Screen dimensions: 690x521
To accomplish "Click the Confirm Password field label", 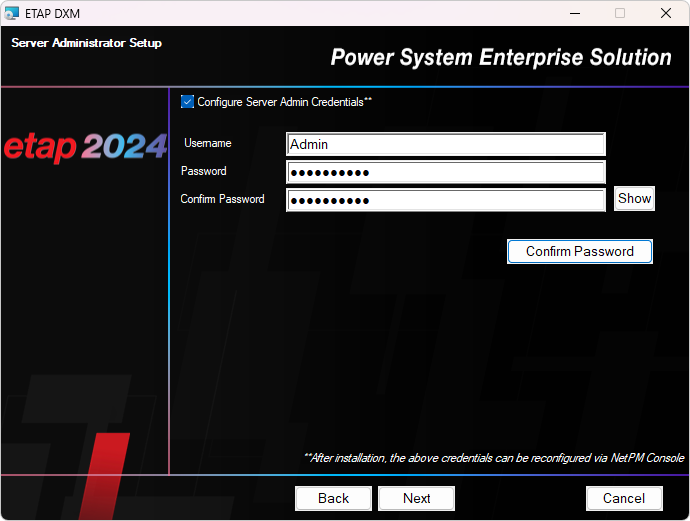I will click(222, 199).
